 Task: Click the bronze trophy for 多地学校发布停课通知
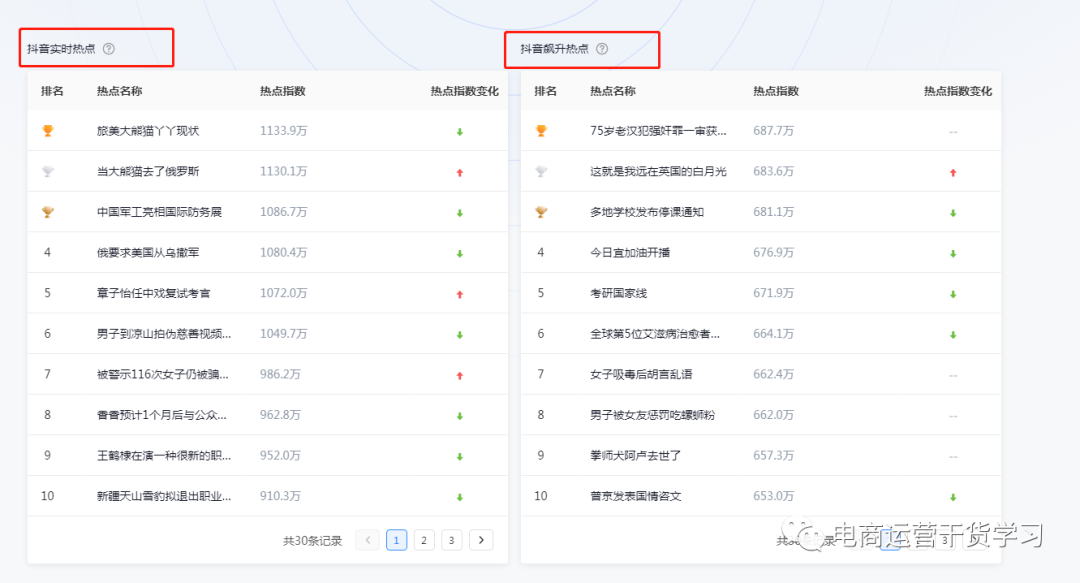click(x=541, y=212)
